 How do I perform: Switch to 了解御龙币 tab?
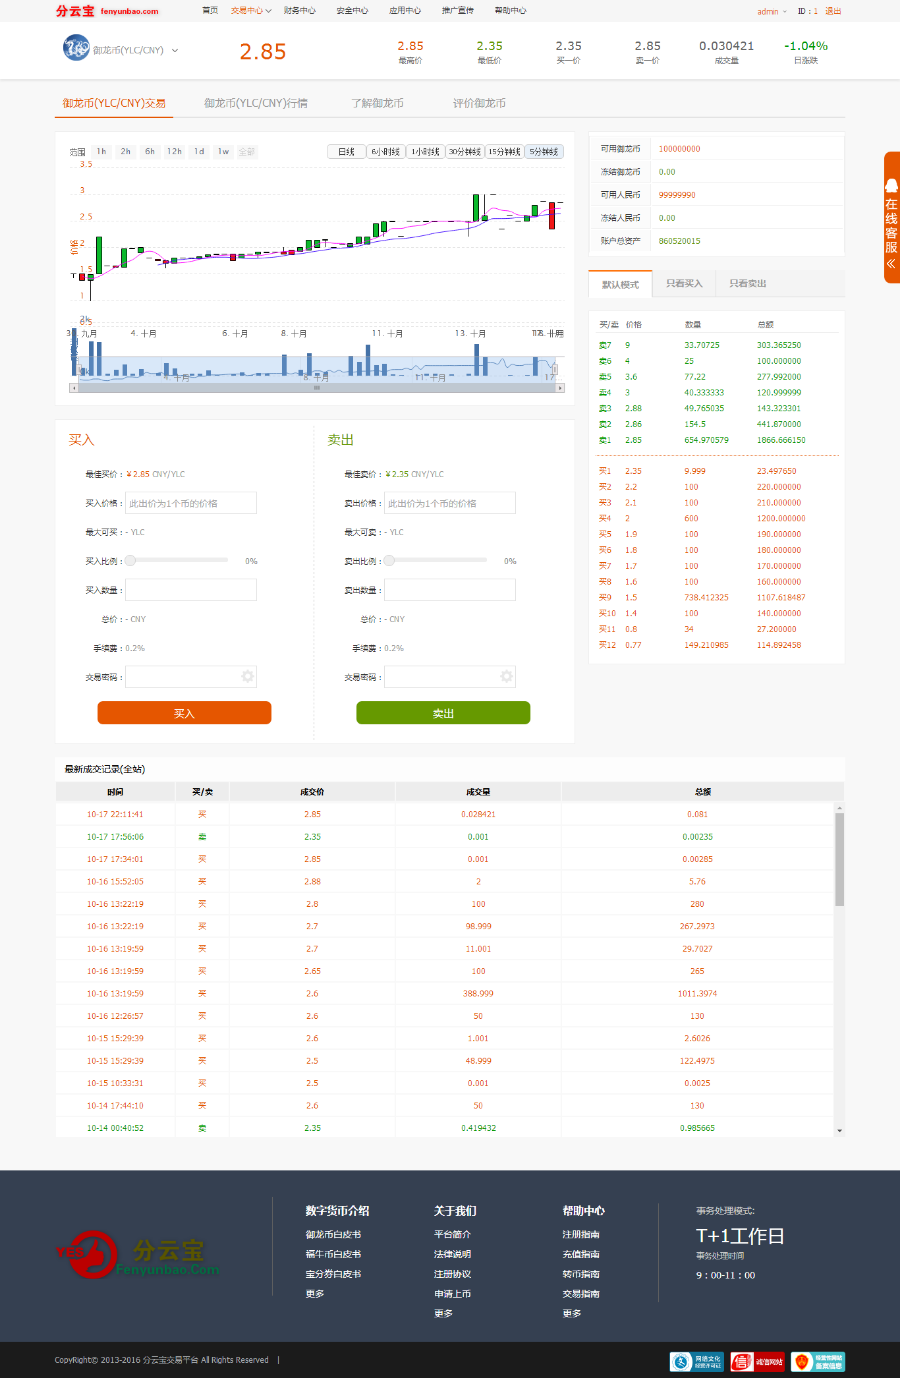(378, 103)
